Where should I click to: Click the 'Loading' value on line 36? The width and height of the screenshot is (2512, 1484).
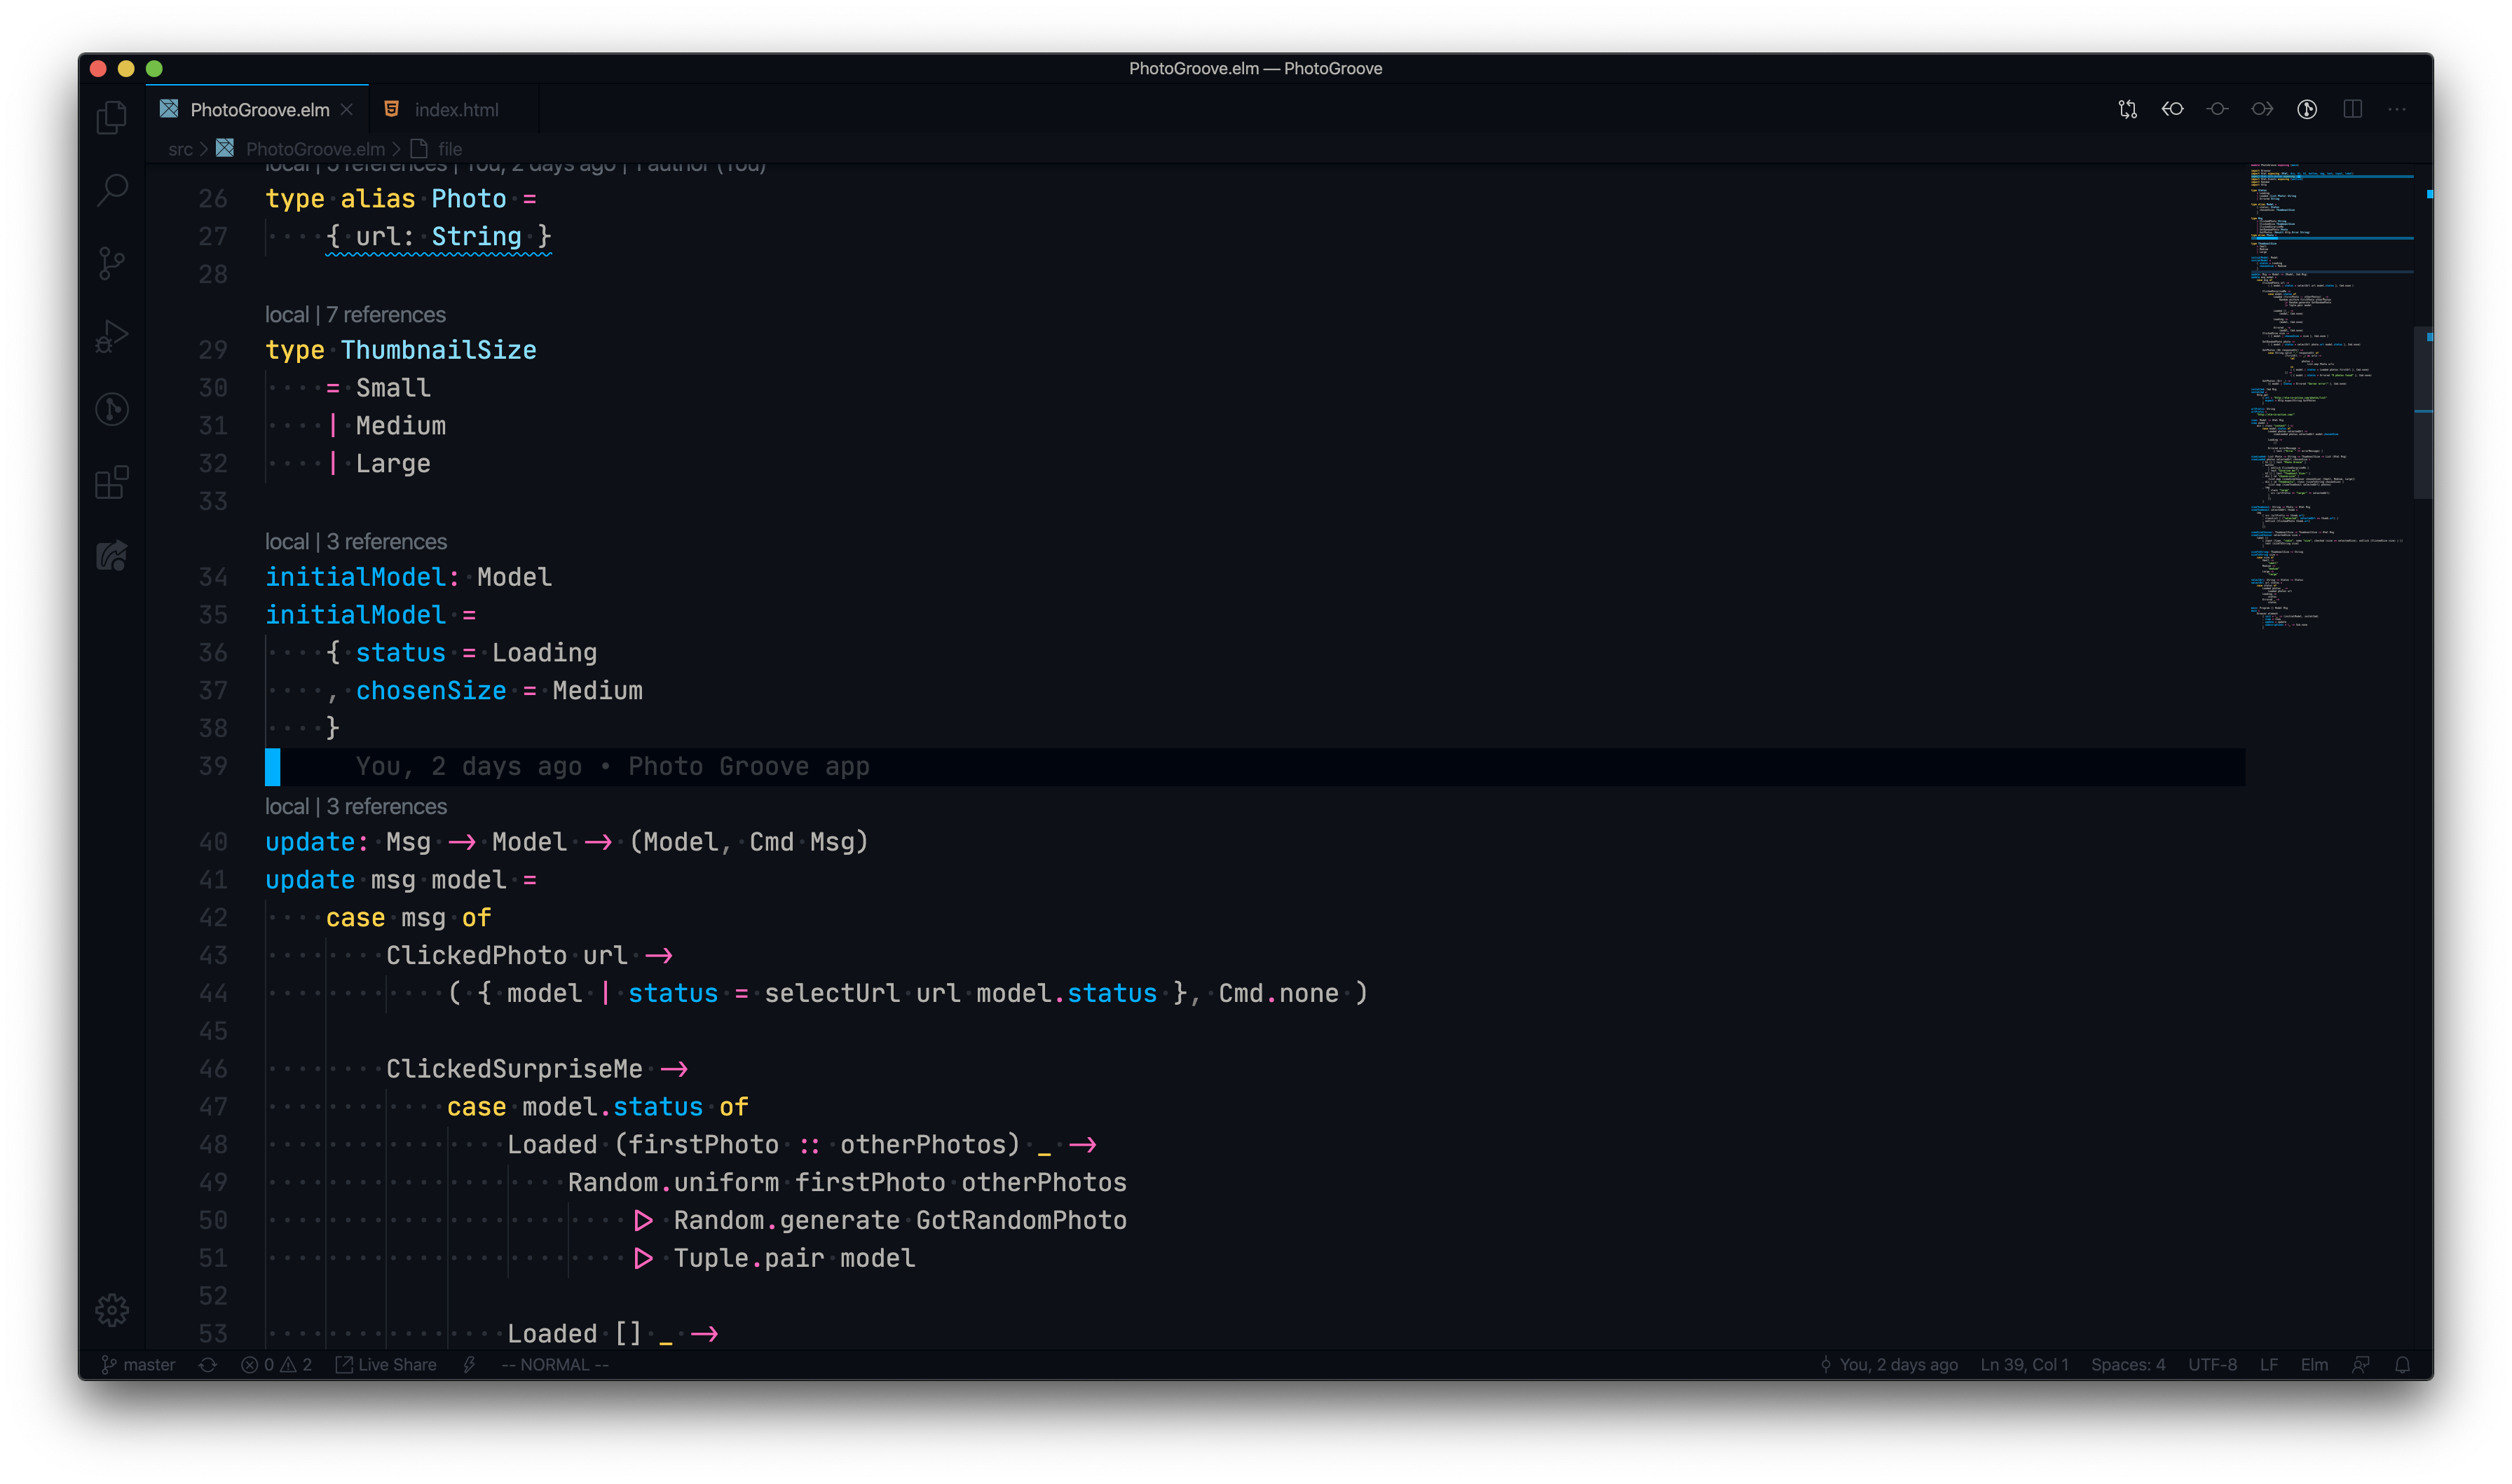pos(544,653)
